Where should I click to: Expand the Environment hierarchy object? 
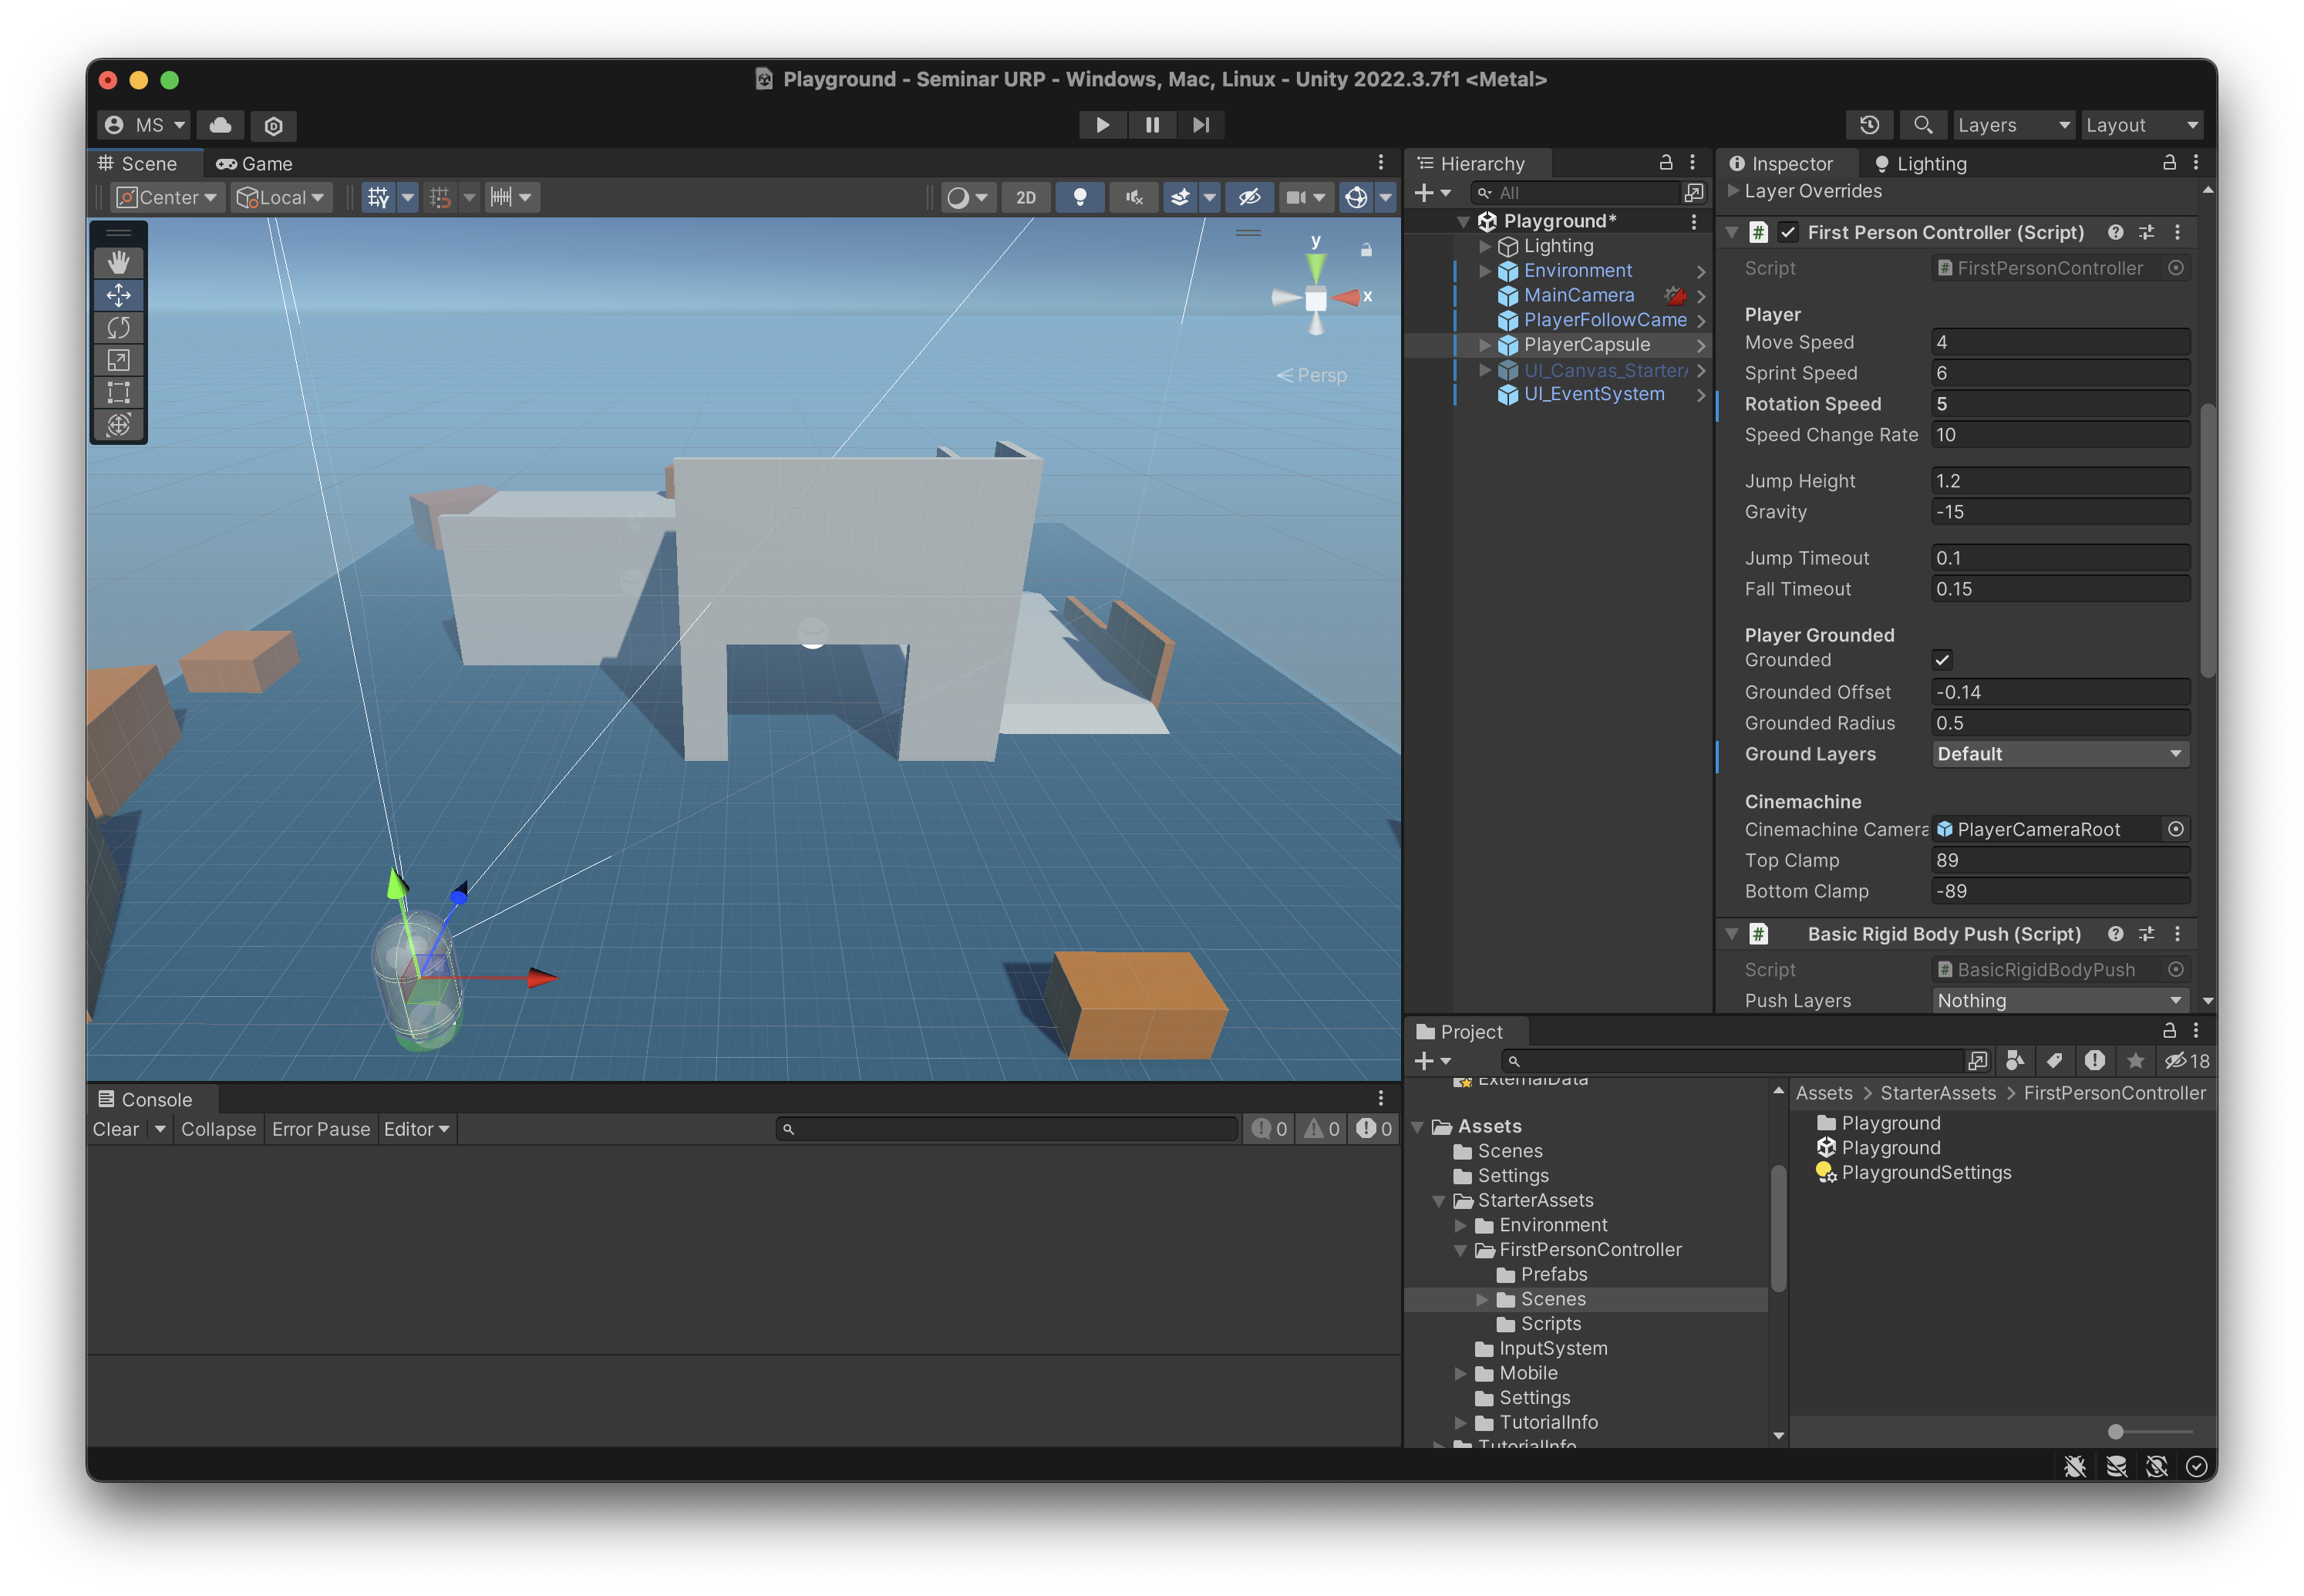tap(1485, 271)
